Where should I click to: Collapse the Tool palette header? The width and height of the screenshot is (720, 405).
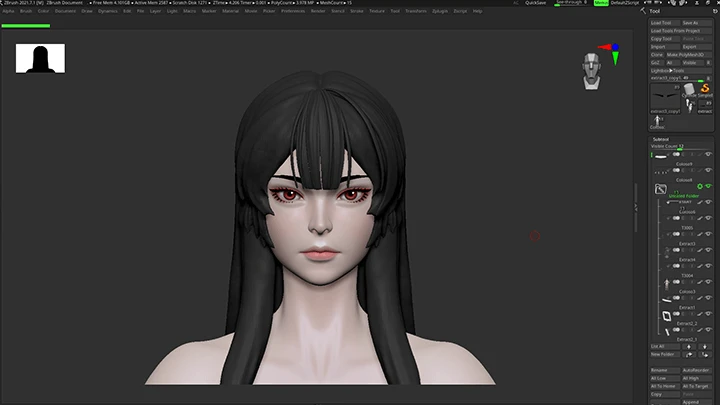pos(655,11)
